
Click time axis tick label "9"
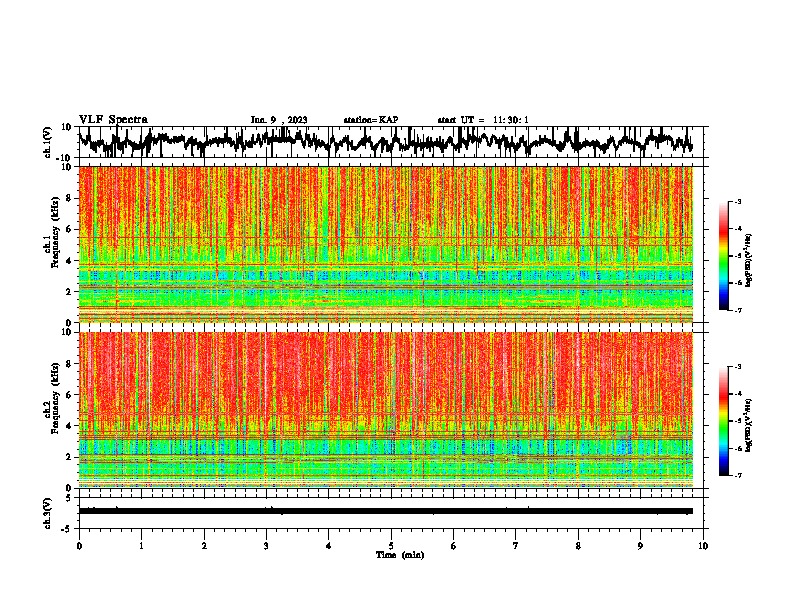click(640, 546)
